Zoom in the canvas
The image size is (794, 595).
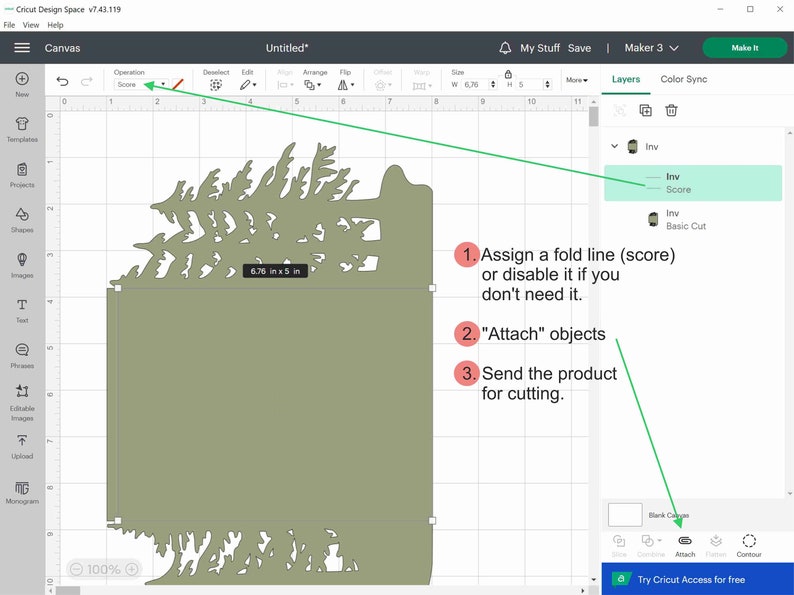click(132, 569)
